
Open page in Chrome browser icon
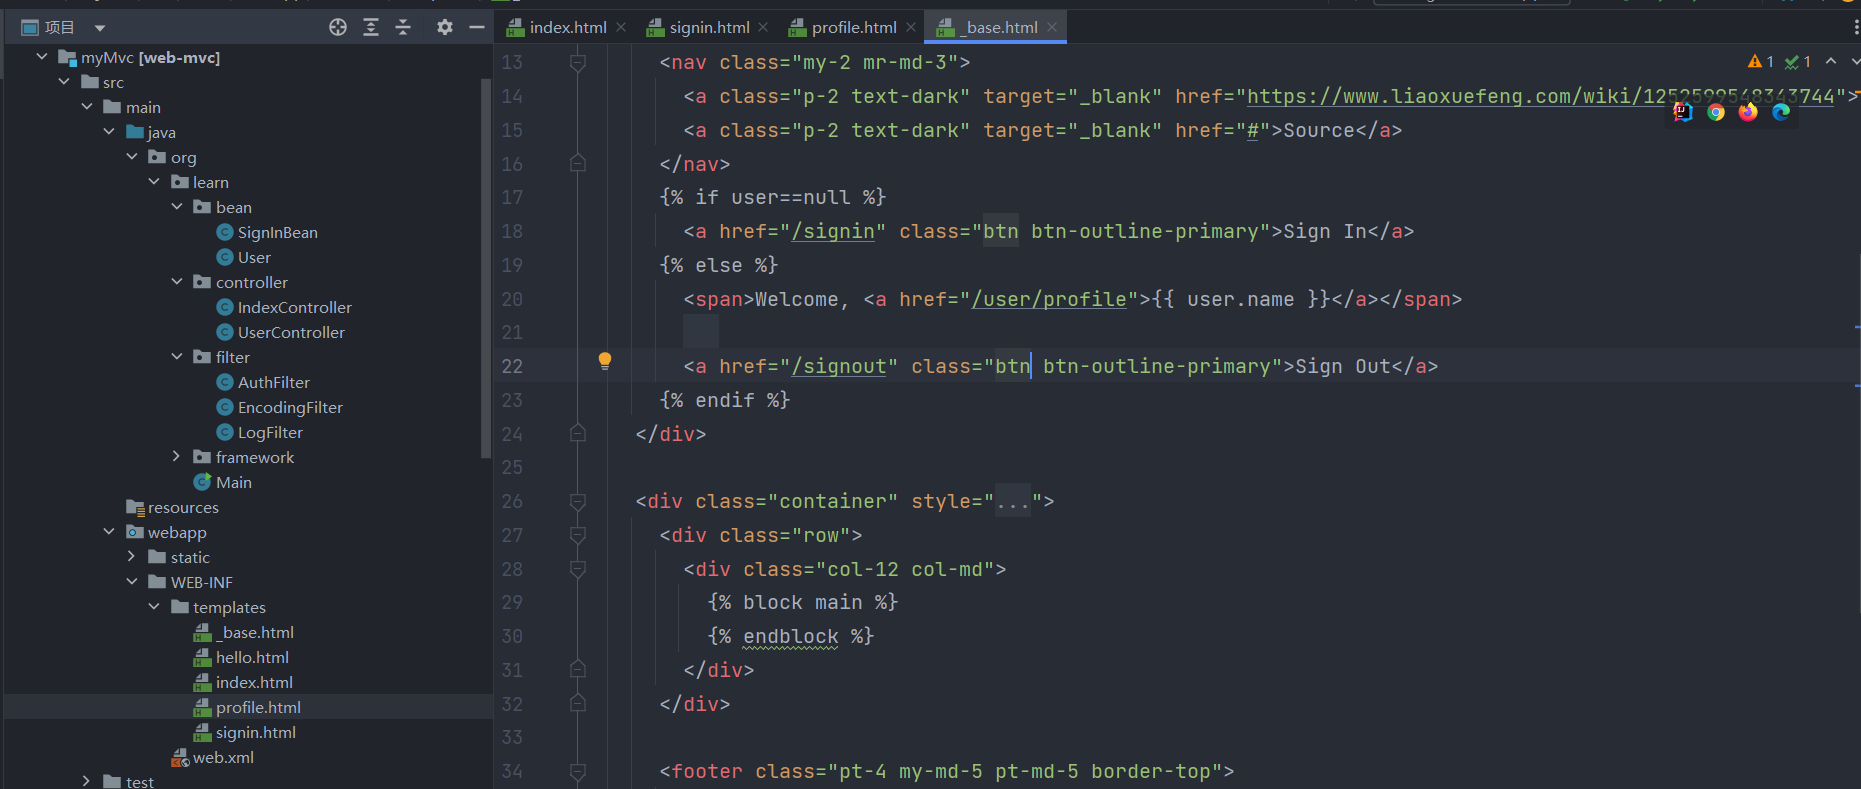tap(1716, 112)
